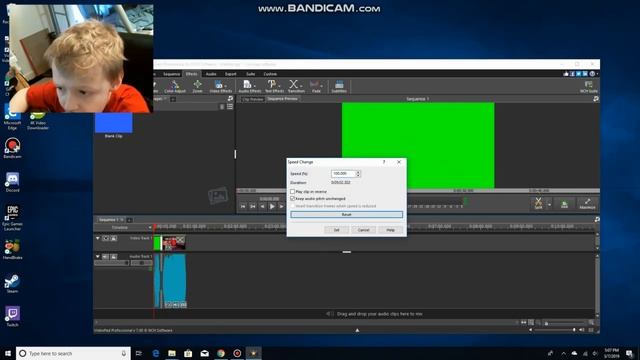
Task: Toggle Video Track 1 lock icon
Action: (113, 238)
